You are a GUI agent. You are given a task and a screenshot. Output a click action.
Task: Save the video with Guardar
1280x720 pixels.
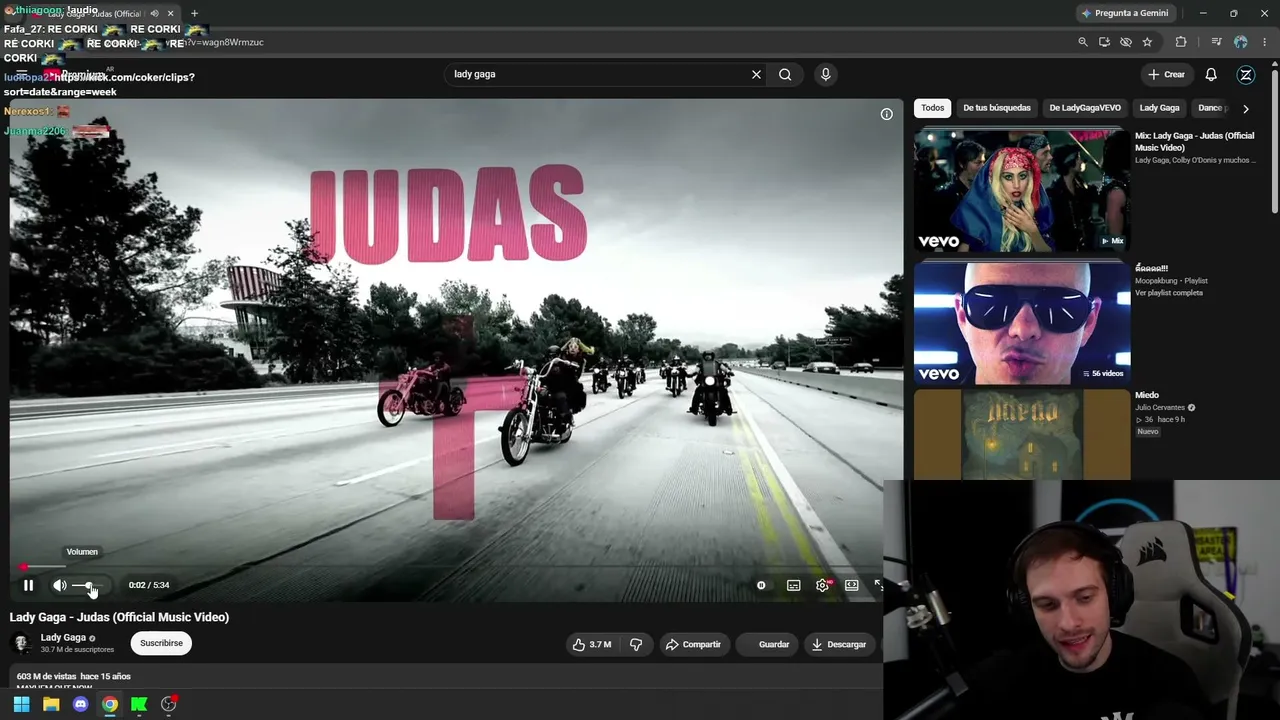pos(766,644)
